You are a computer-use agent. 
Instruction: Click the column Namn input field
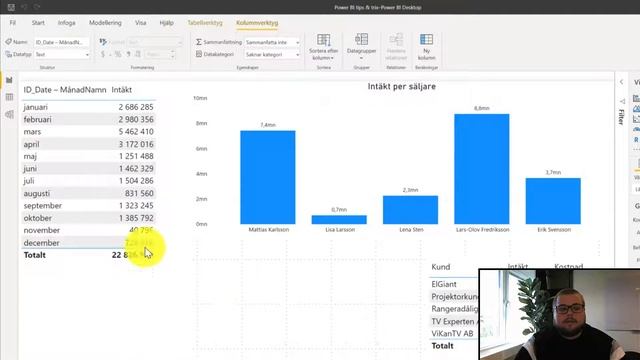tap(62, 42)
